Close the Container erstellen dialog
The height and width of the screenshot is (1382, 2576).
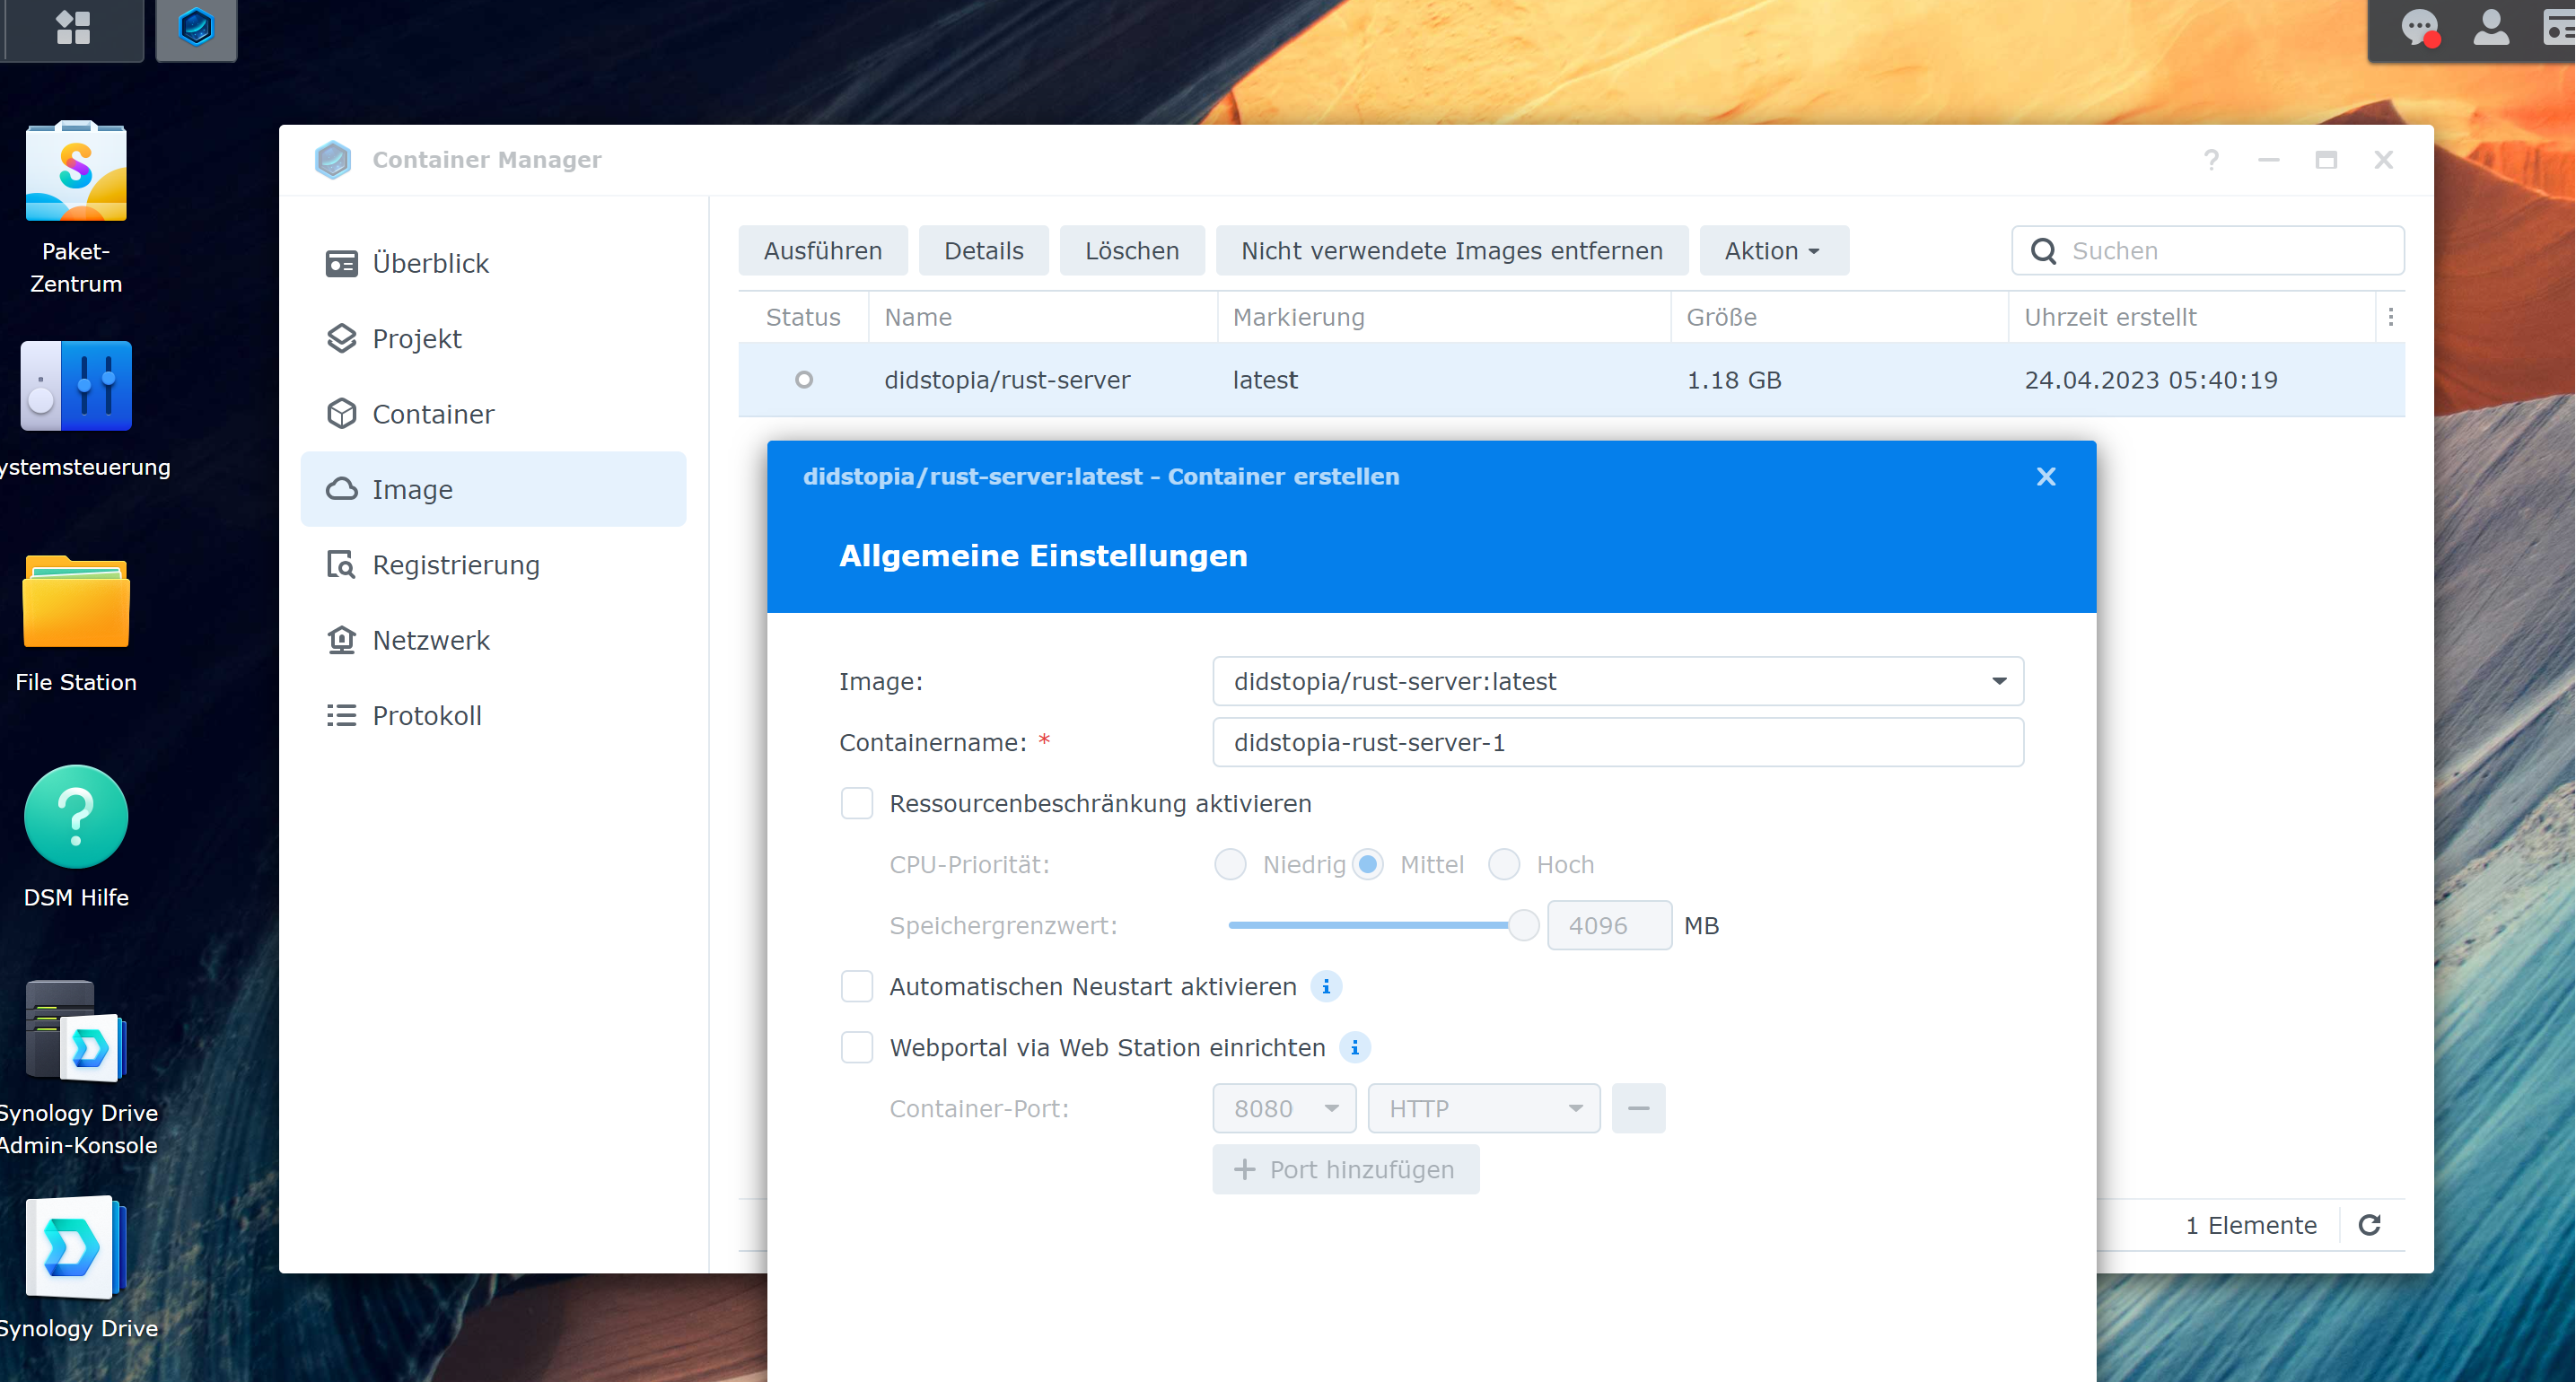tap(2046, 477)
